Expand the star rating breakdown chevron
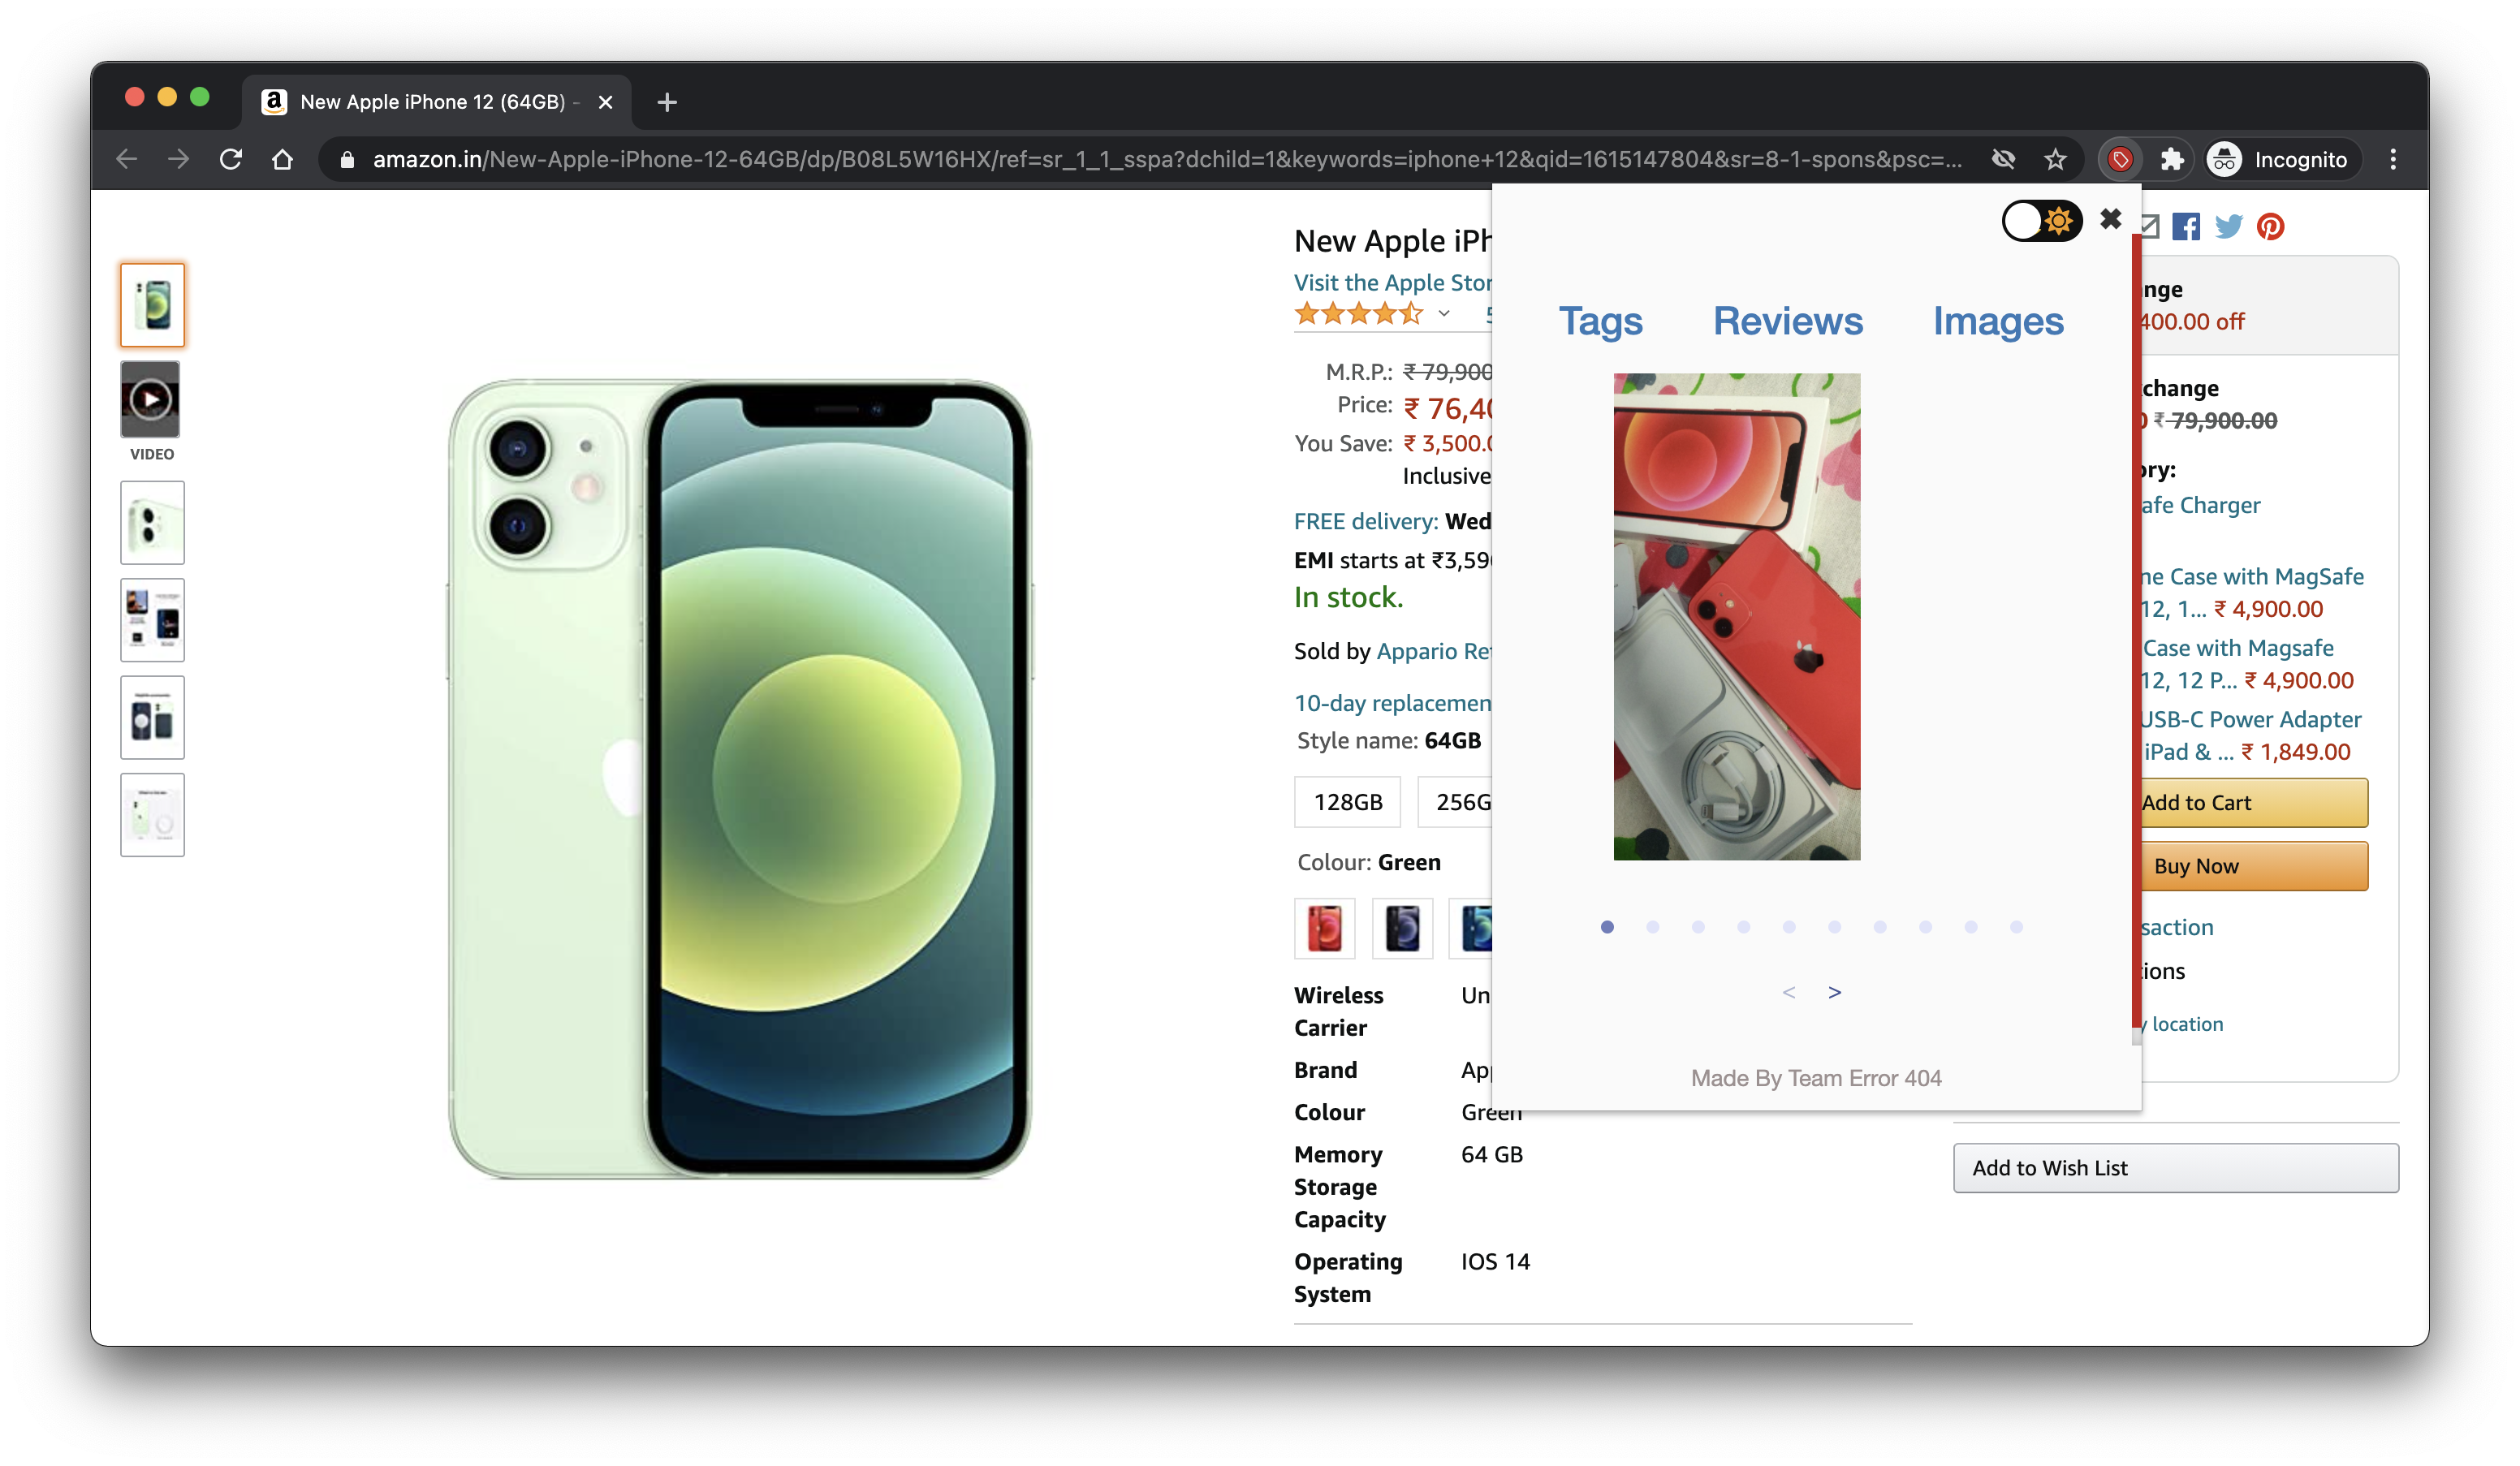 [1444, 314]
